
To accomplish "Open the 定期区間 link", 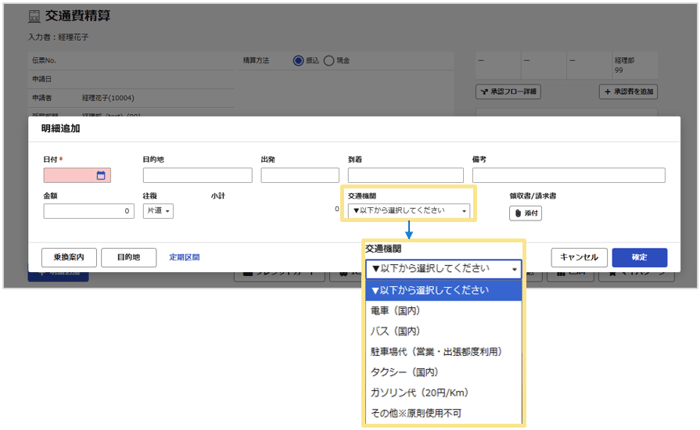I will point(184,257).
